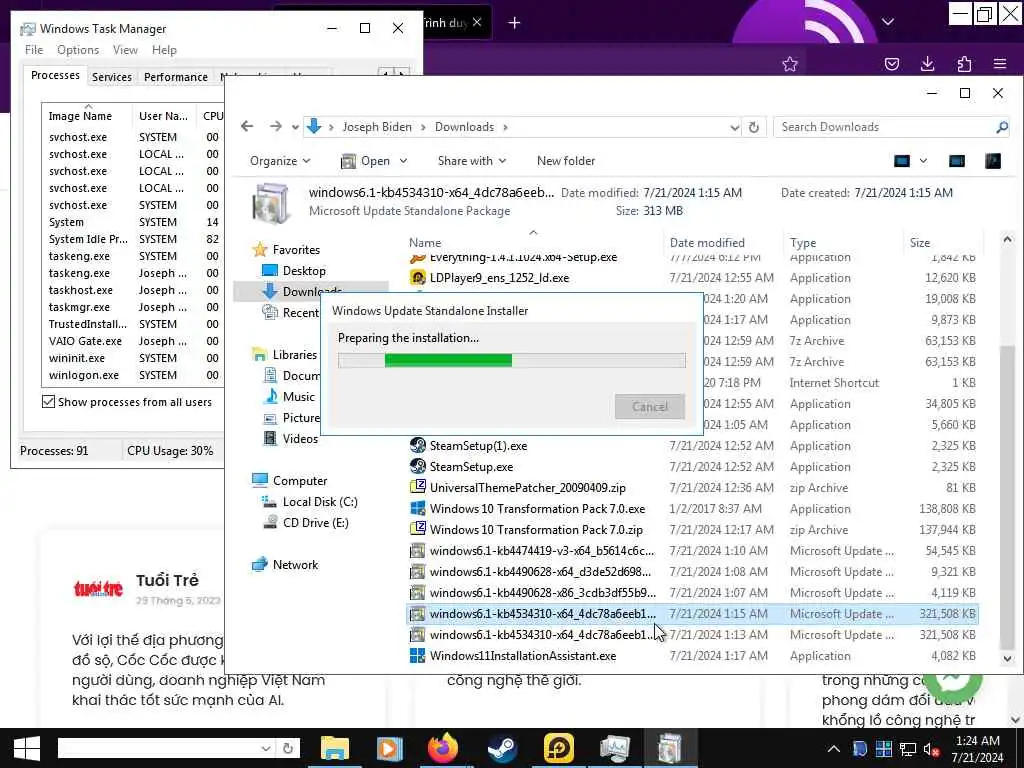Open recent locations dropdown arrow

pyautogui.click(x=295, y=127)
